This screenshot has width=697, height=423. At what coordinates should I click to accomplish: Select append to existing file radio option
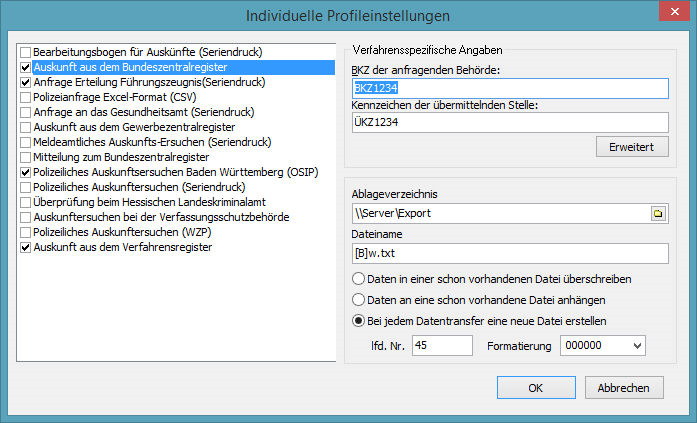tap(358, 300)
